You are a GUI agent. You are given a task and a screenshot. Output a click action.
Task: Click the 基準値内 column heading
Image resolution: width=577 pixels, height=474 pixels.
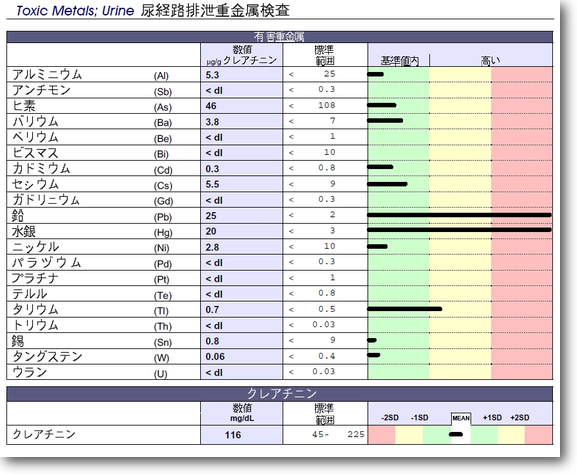(x=400, y=60)
